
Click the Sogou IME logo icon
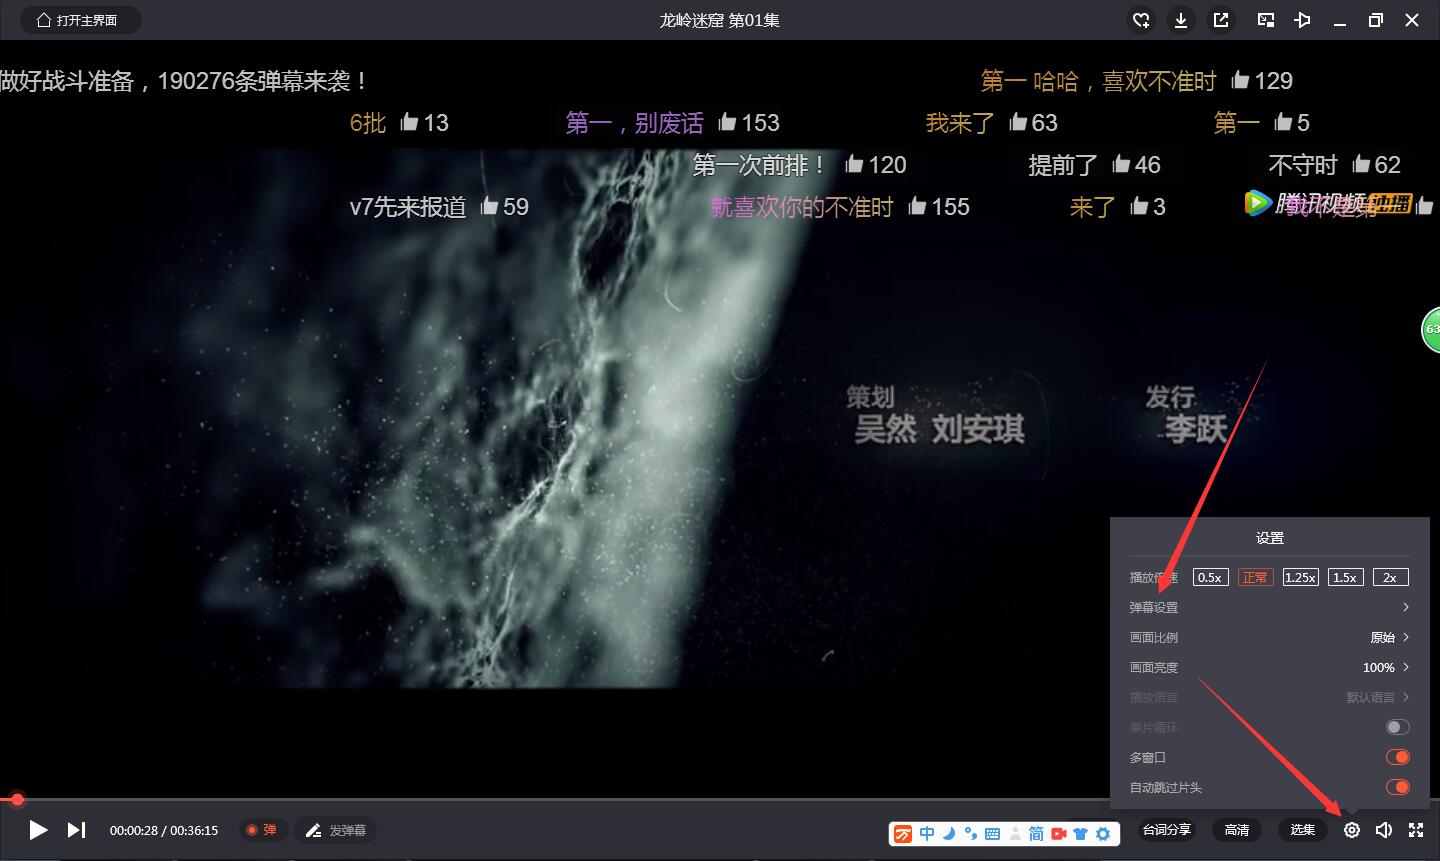[903, 833]
